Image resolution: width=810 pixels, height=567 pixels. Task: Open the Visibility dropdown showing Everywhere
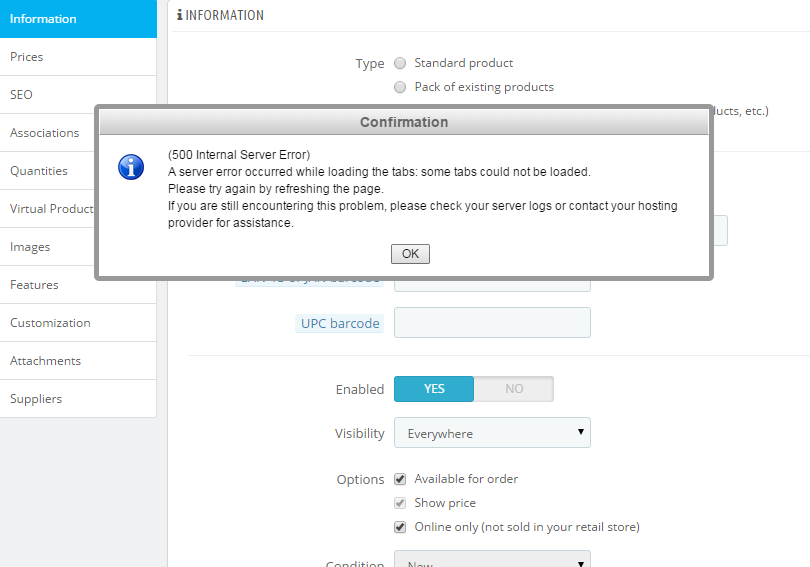[492, 433]
